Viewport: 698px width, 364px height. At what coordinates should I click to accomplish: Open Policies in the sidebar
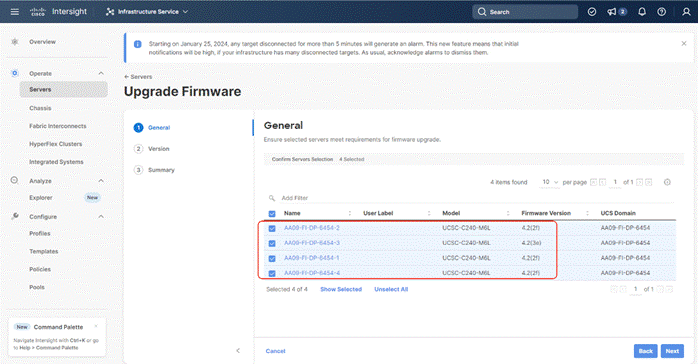pos(40,269)
